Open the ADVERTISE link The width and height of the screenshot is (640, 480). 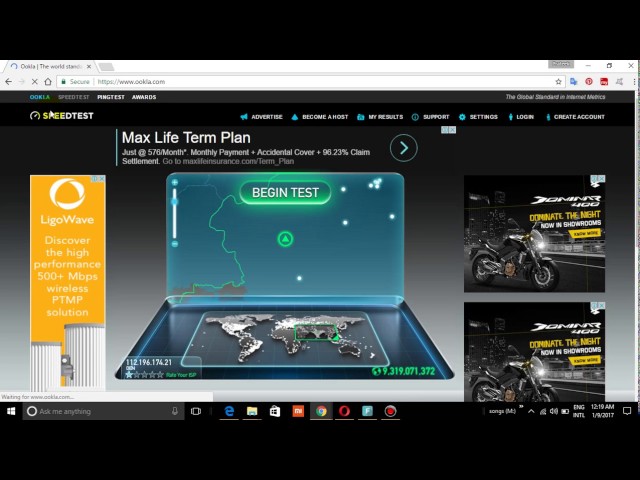(267, 117)
